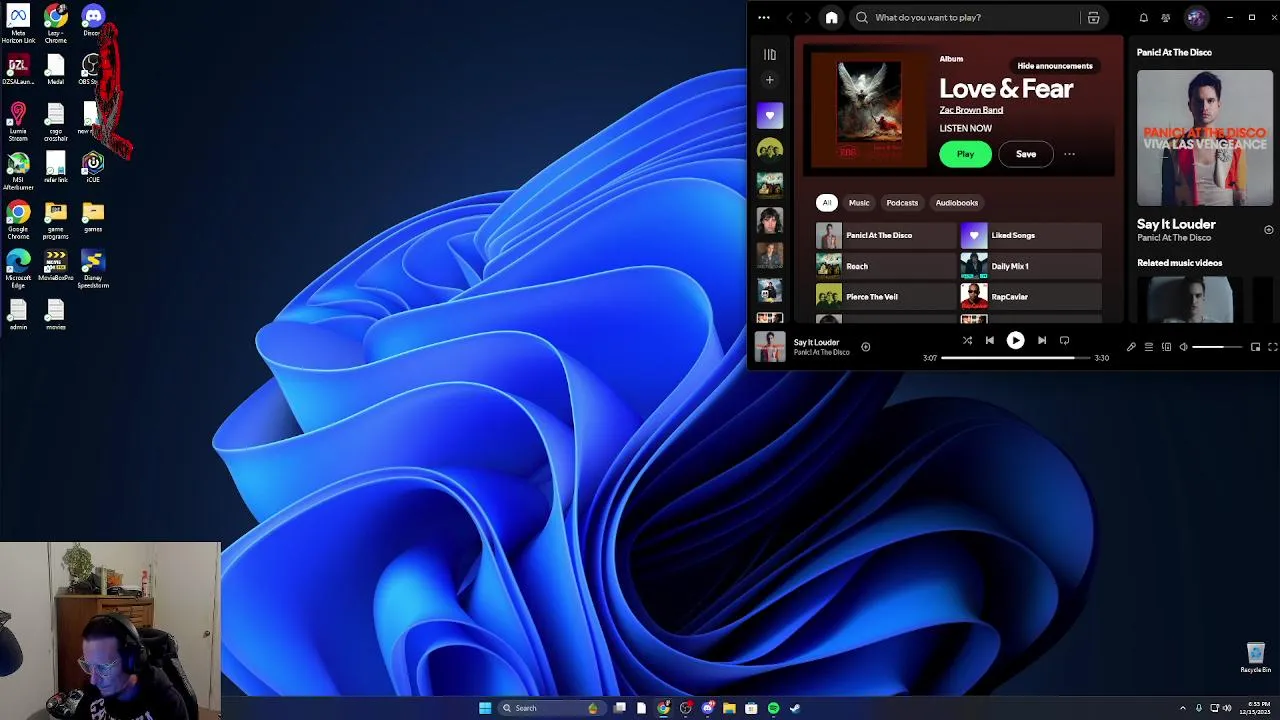
Task: Select the Audiobooks filter chip
Action: pos(957,203)
